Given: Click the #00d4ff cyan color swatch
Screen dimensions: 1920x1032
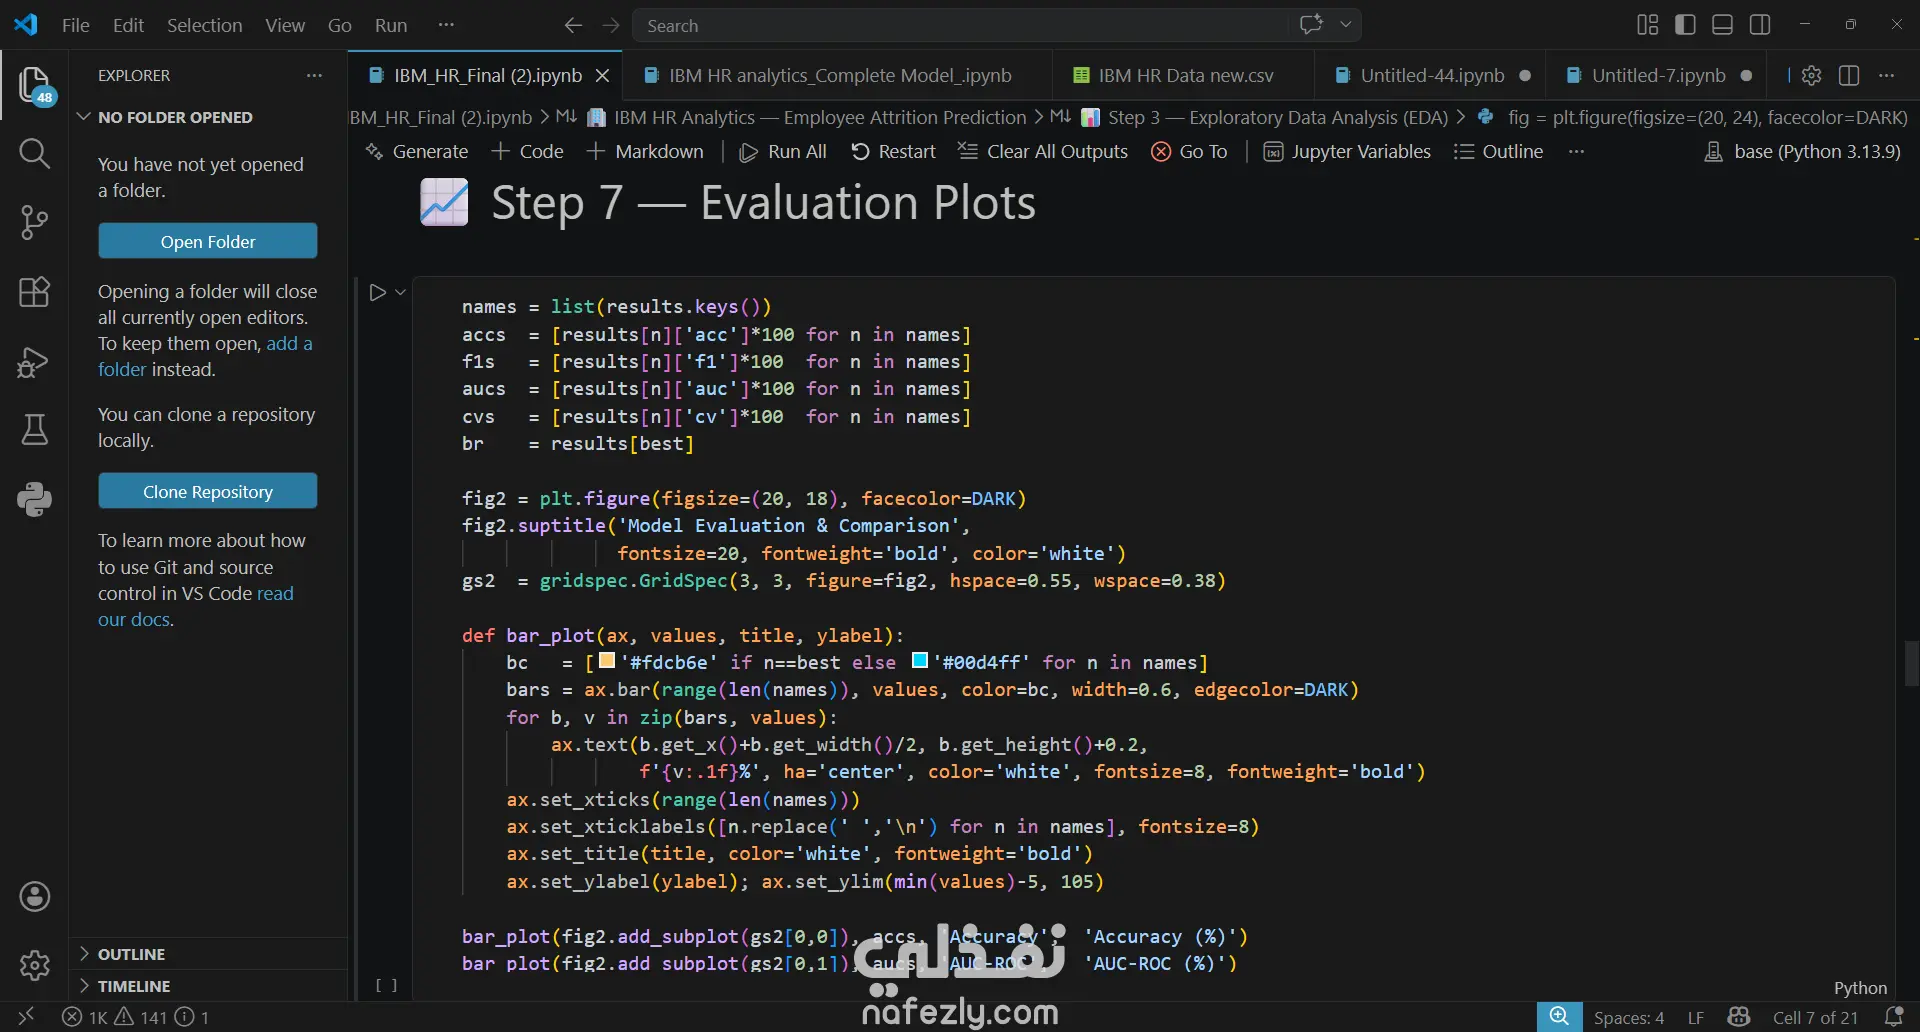Looking at the screenshot, I should pos(920,661).
